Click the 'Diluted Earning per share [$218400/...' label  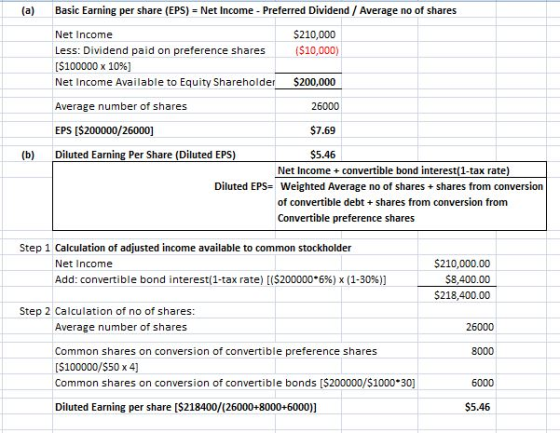tap(186, 407)
